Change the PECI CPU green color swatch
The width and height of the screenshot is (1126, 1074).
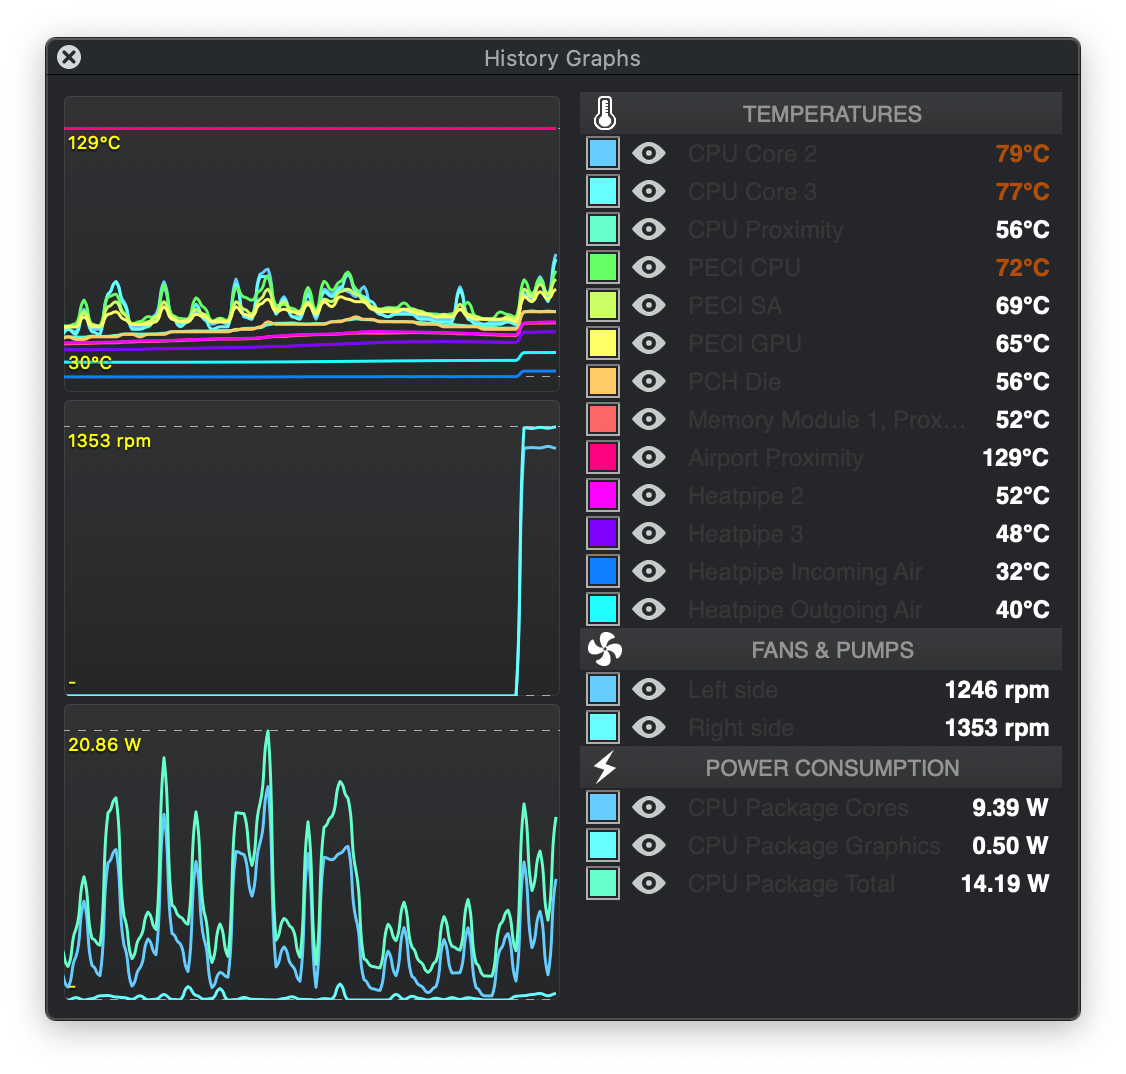coord(603,267)
